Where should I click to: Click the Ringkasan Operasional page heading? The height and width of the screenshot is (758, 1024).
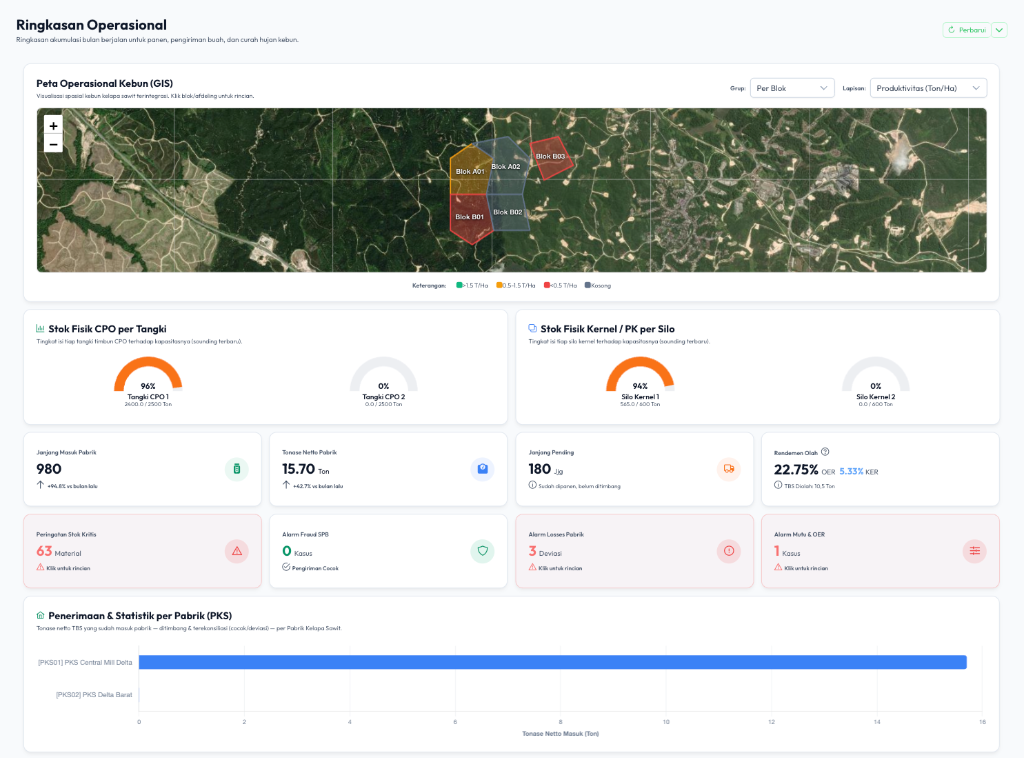tap(91, 25)
